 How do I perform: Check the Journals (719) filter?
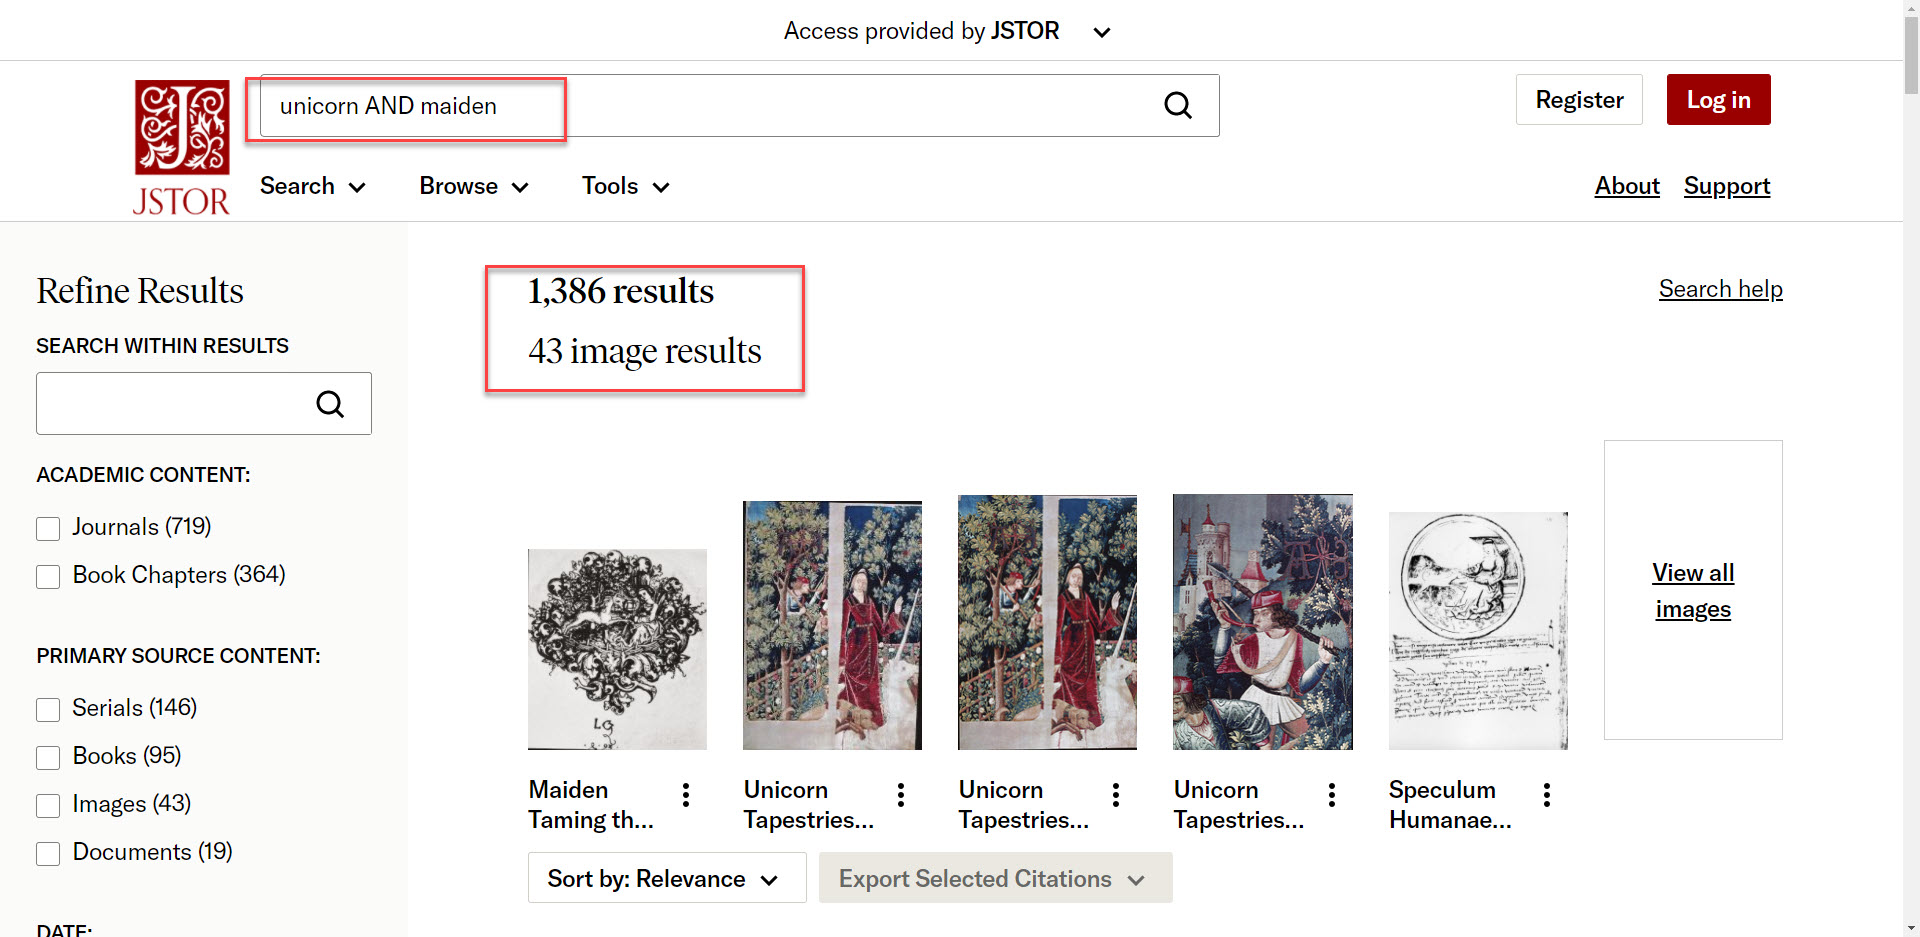point(48,528)
